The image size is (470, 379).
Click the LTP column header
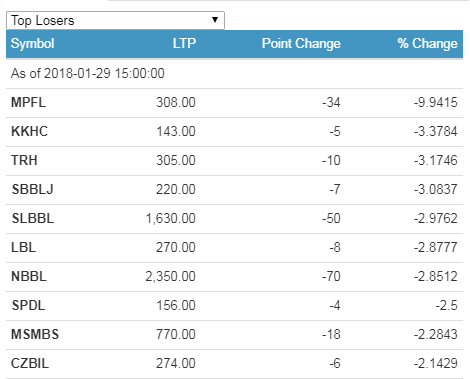coord(184,44)
